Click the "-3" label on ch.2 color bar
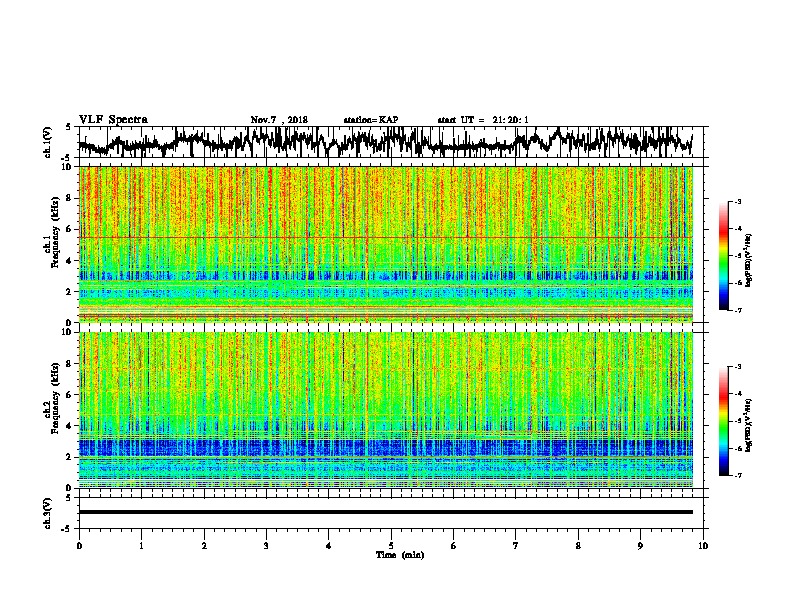This screenshot has width=792, height=612. 737,367
